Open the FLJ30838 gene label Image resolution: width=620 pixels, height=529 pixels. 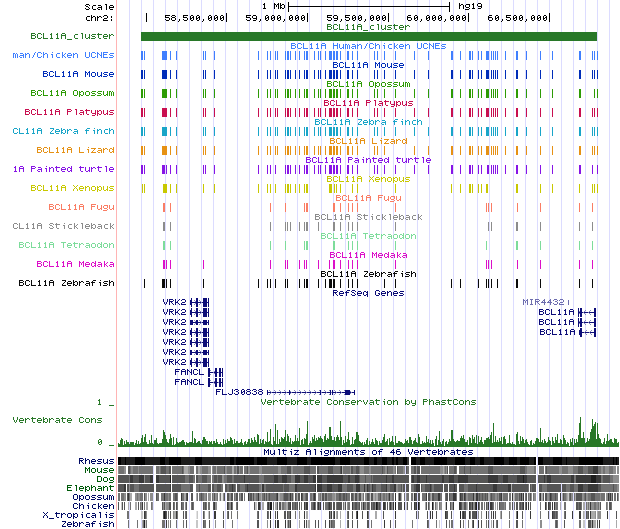[239, 391]
